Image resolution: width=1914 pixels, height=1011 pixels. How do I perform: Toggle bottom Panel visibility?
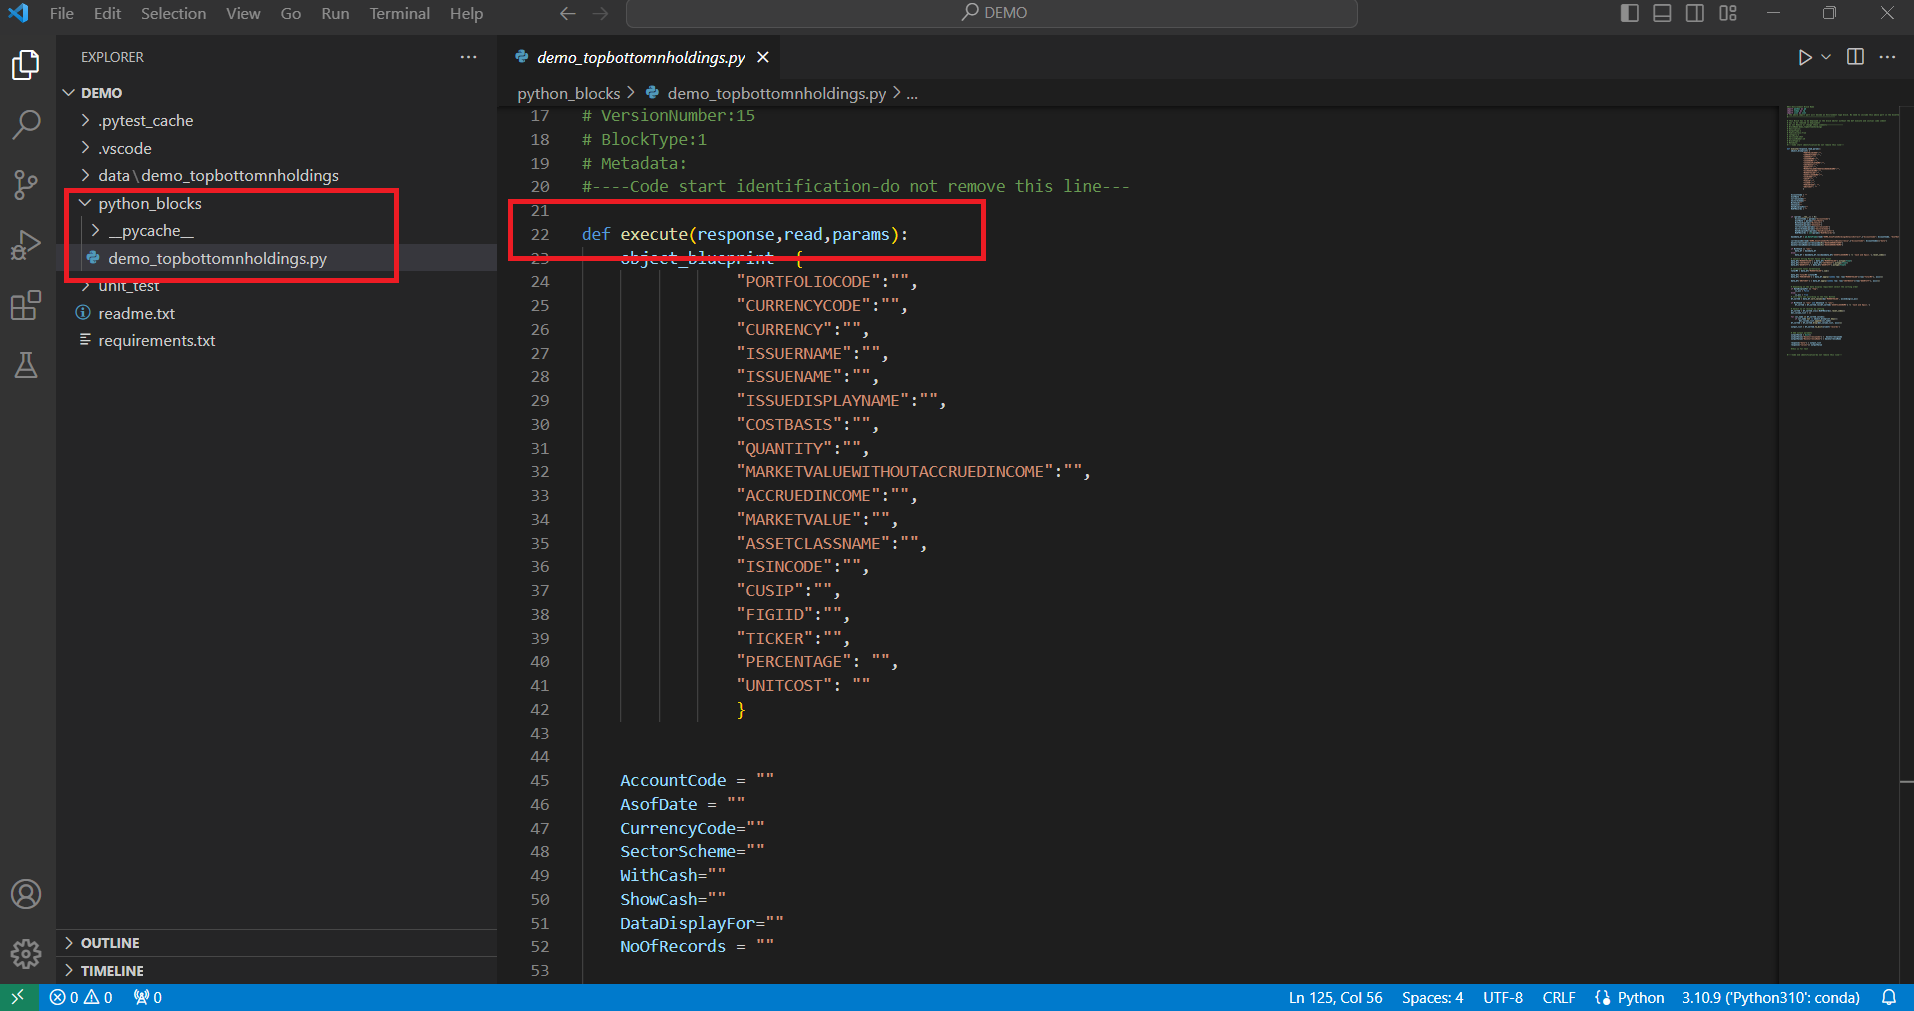(1662, 13)
